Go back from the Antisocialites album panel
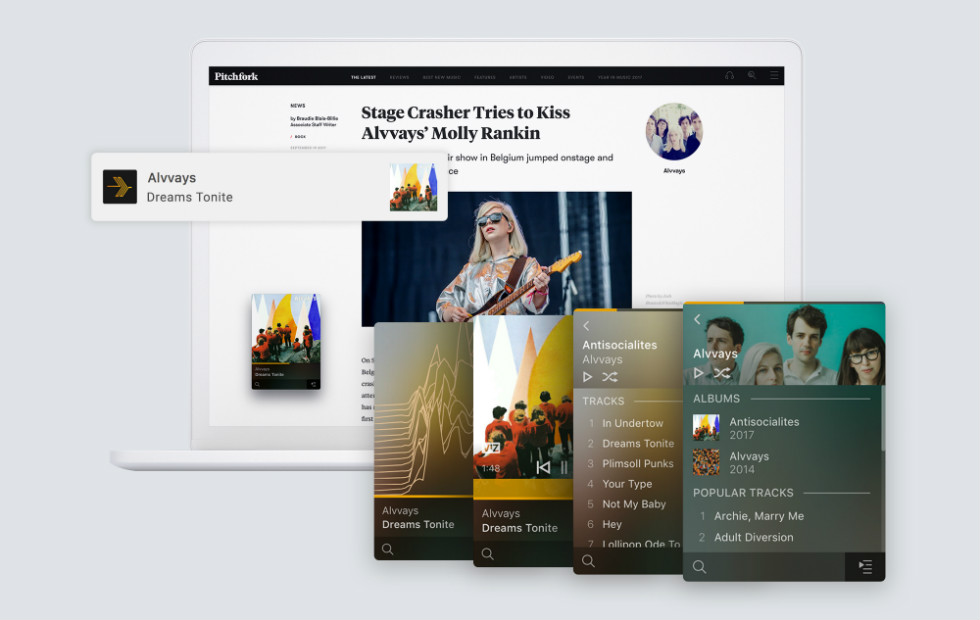This screenshot has width=980, height=620. point(587,326)
